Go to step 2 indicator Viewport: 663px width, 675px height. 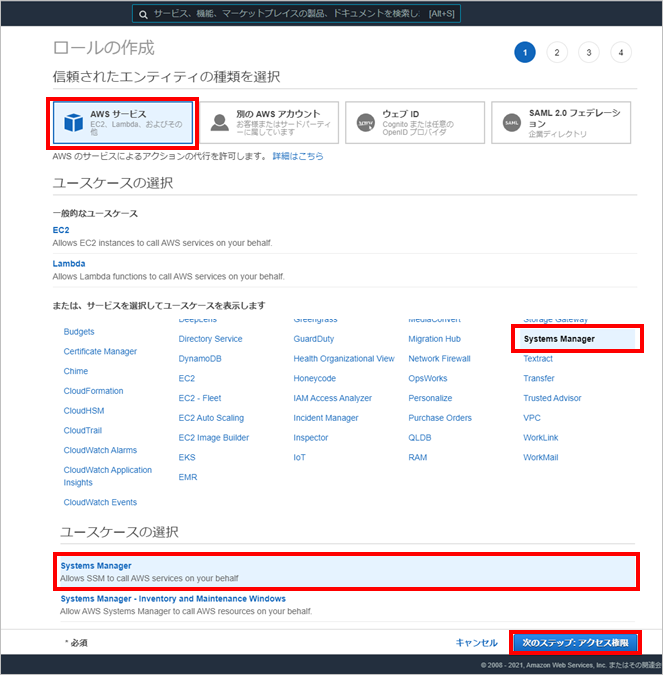click(x=557, y=53)
